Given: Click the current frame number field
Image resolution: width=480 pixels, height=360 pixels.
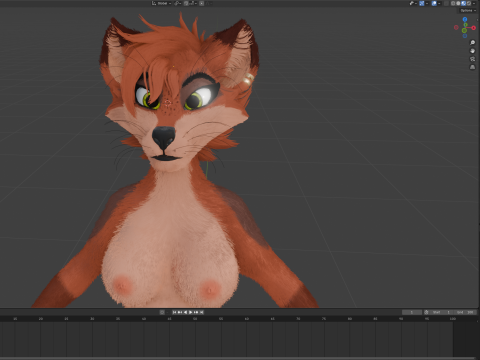Looking at the screenshot, I should [412, 312].
